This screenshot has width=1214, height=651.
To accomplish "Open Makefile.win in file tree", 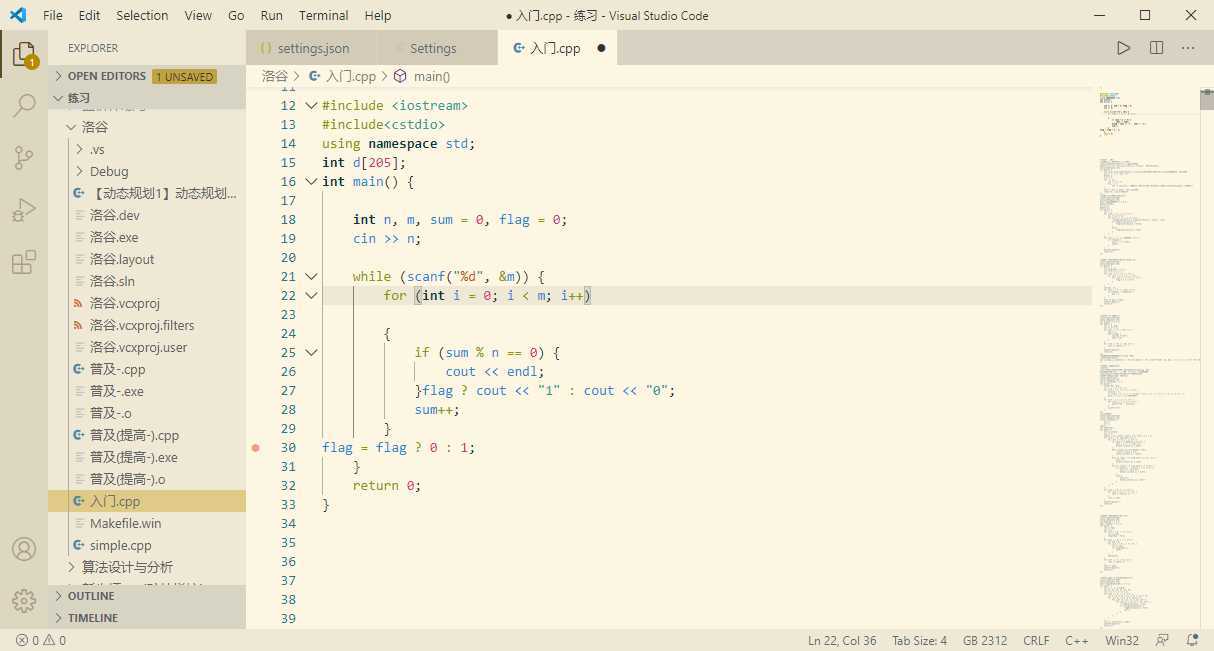I will pyautogui.click(x=146, y=523).
